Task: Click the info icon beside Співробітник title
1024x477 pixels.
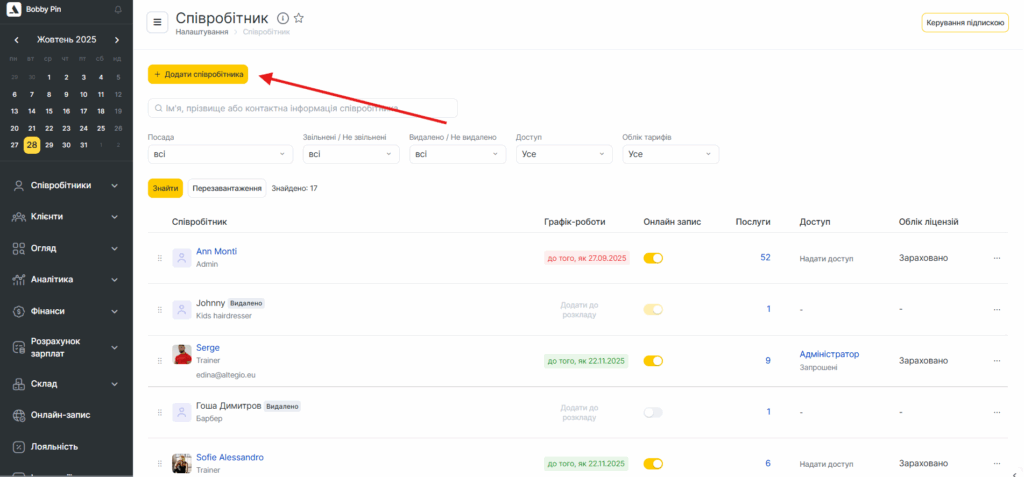Action: pyautogui.click(x=282, y=19)
